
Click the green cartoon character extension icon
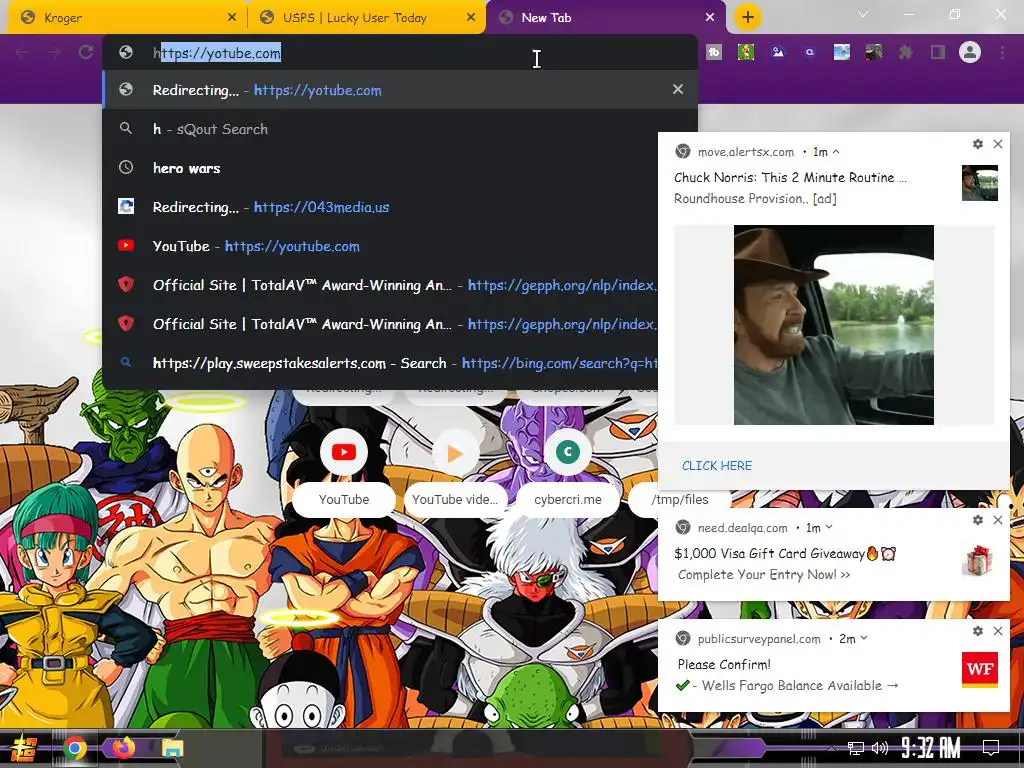746,52
